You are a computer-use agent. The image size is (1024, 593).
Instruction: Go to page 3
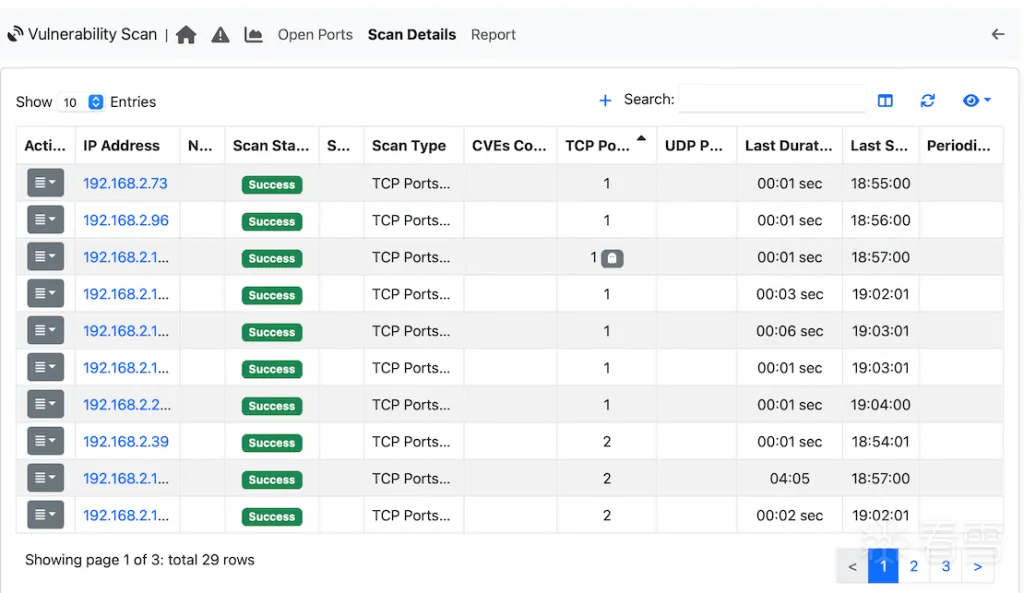946,566
